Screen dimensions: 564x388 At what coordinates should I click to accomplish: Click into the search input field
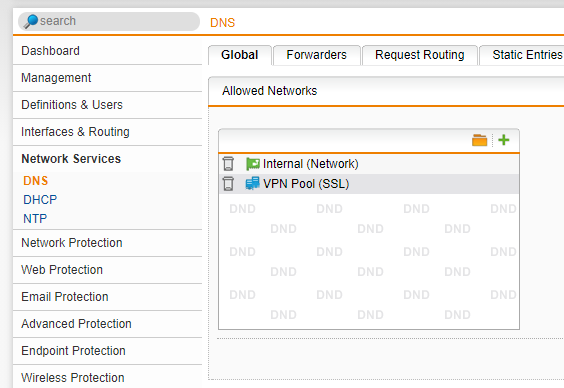(x=109, y=21)
